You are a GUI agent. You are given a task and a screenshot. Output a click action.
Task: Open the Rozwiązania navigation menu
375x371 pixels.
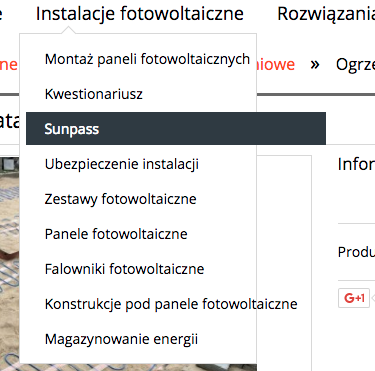tap(326, 14)
